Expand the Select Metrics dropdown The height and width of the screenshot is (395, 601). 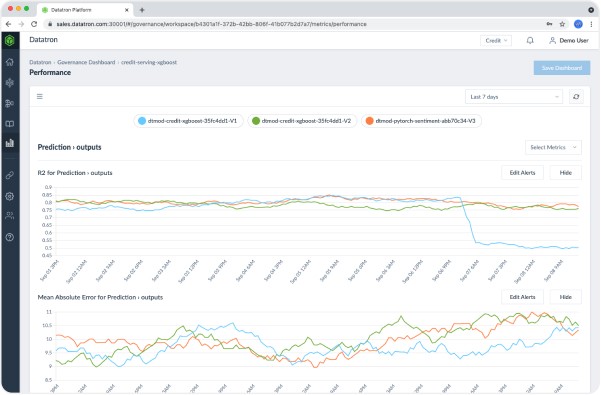click(553, 147)
